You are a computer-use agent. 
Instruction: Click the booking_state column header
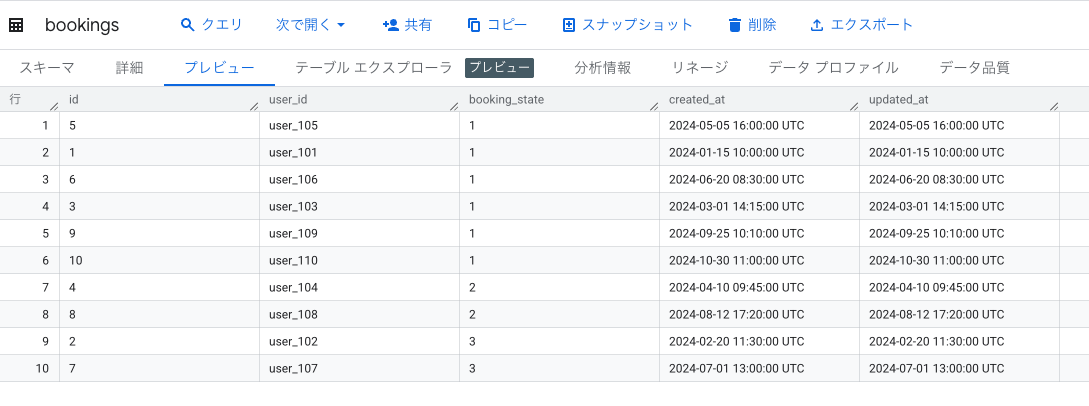(560, 99)
